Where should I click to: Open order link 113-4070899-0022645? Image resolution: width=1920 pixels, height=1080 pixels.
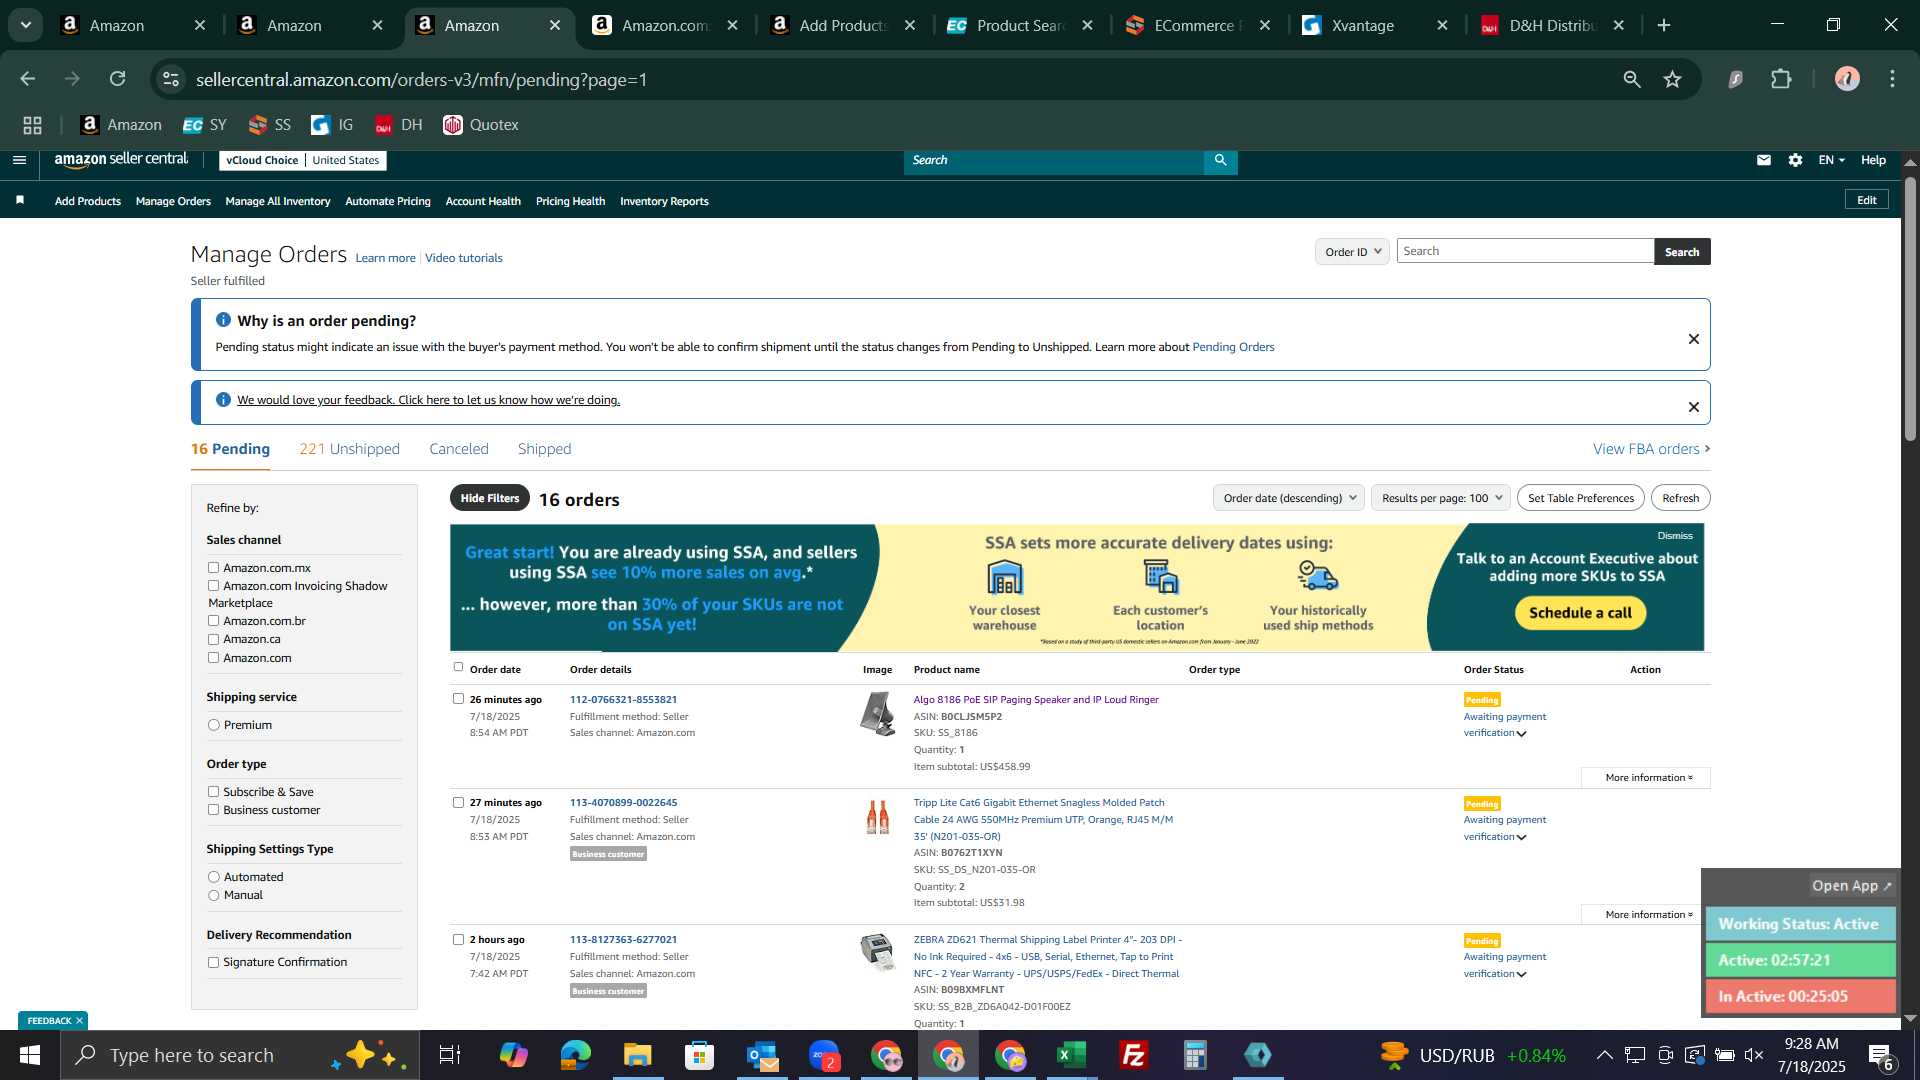(x=623, y=803)
